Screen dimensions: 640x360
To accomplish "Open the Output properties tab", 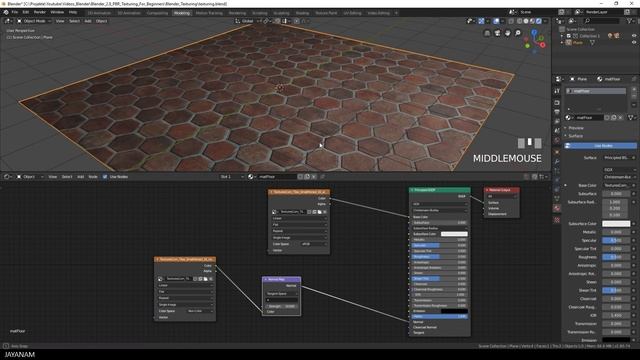I will click(557, 112).
